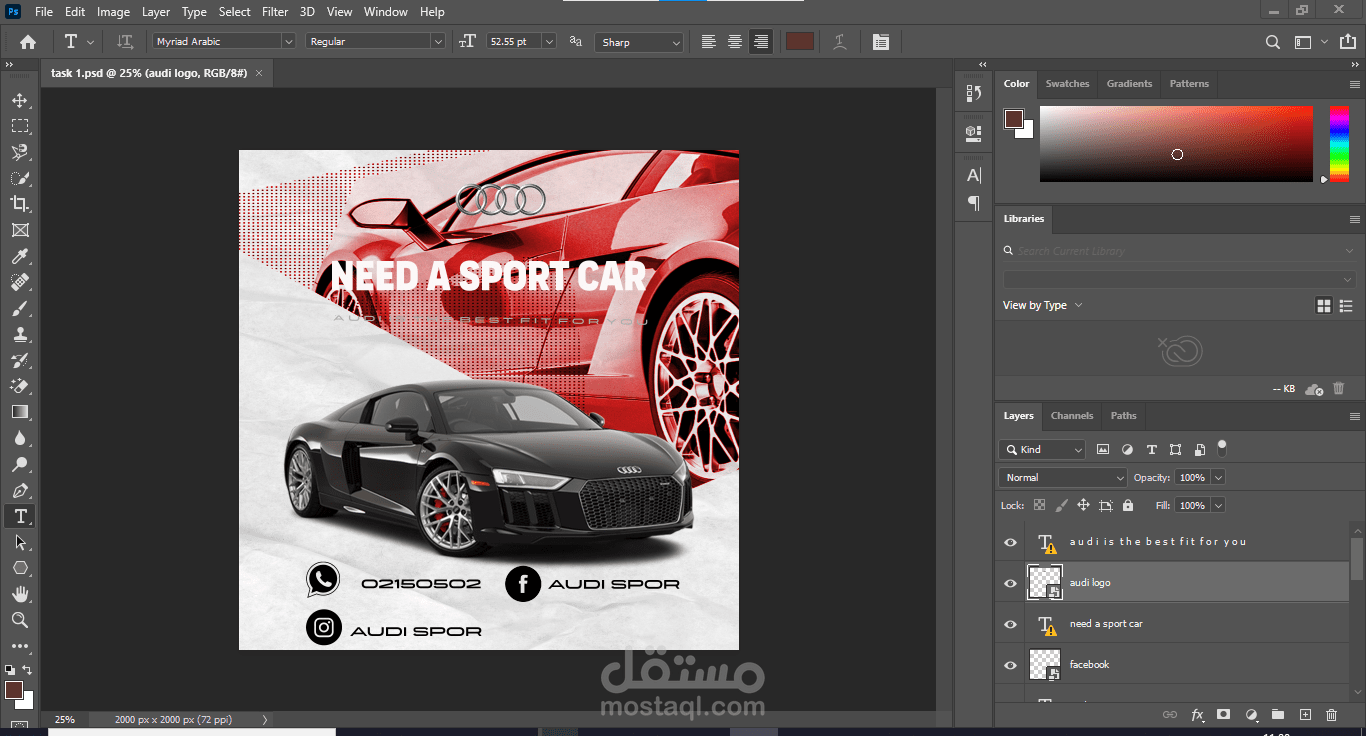The image size is (1366, 736).
Task: Click the text color swatch in options bar
Action: pyautogui.click(x=799, y=42)
